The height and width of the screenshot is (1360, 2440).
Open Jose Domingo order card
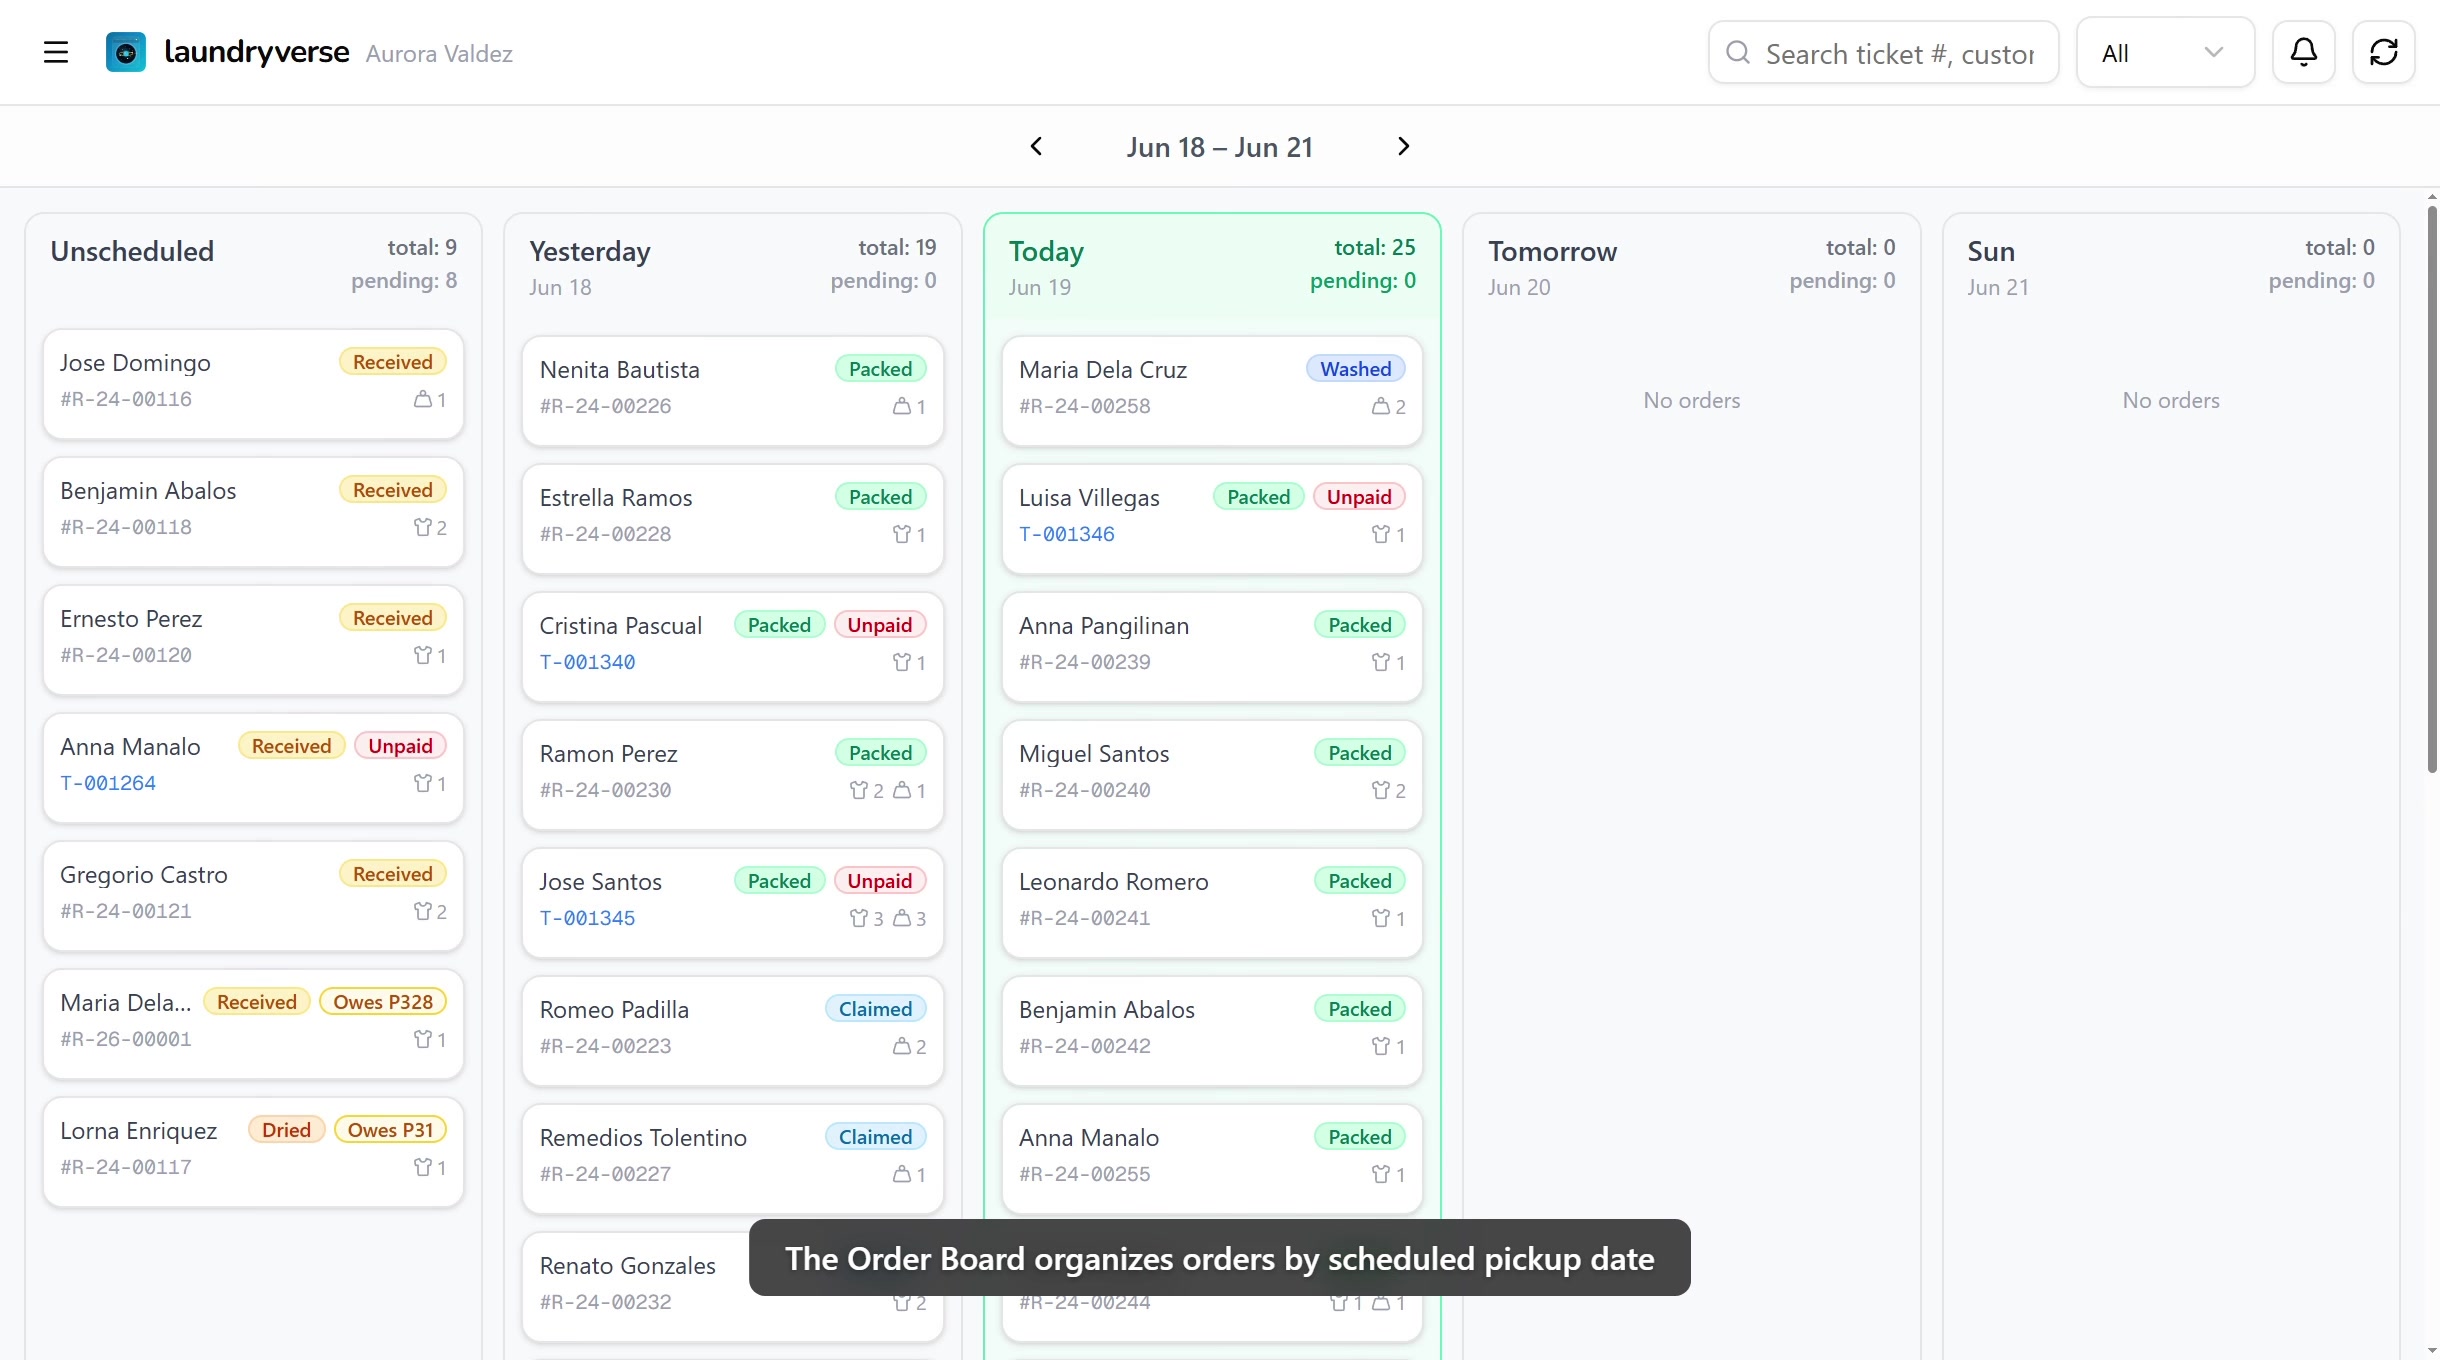(254, 384)
